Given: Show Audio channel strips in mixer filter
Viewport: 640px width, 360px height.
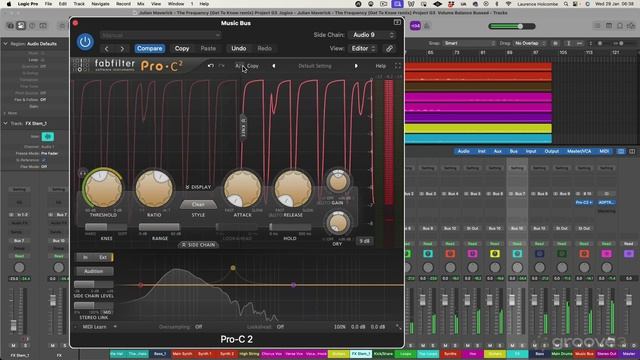Looking at the screenshot, I should click(463, 151).
